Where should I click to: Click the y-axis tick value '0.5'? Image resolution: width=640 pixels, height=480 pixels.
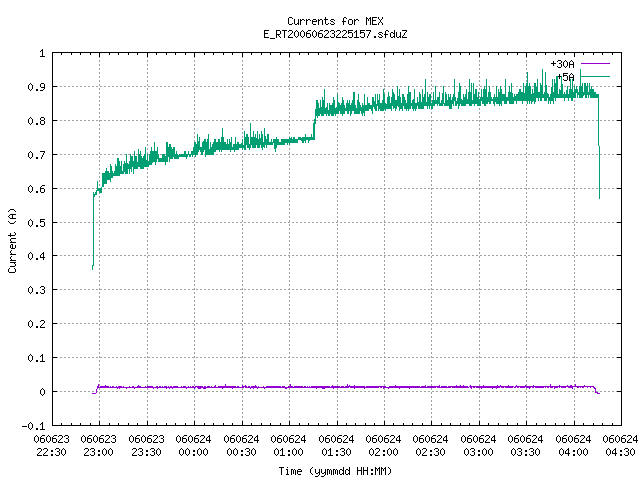(x=36, y=223)
